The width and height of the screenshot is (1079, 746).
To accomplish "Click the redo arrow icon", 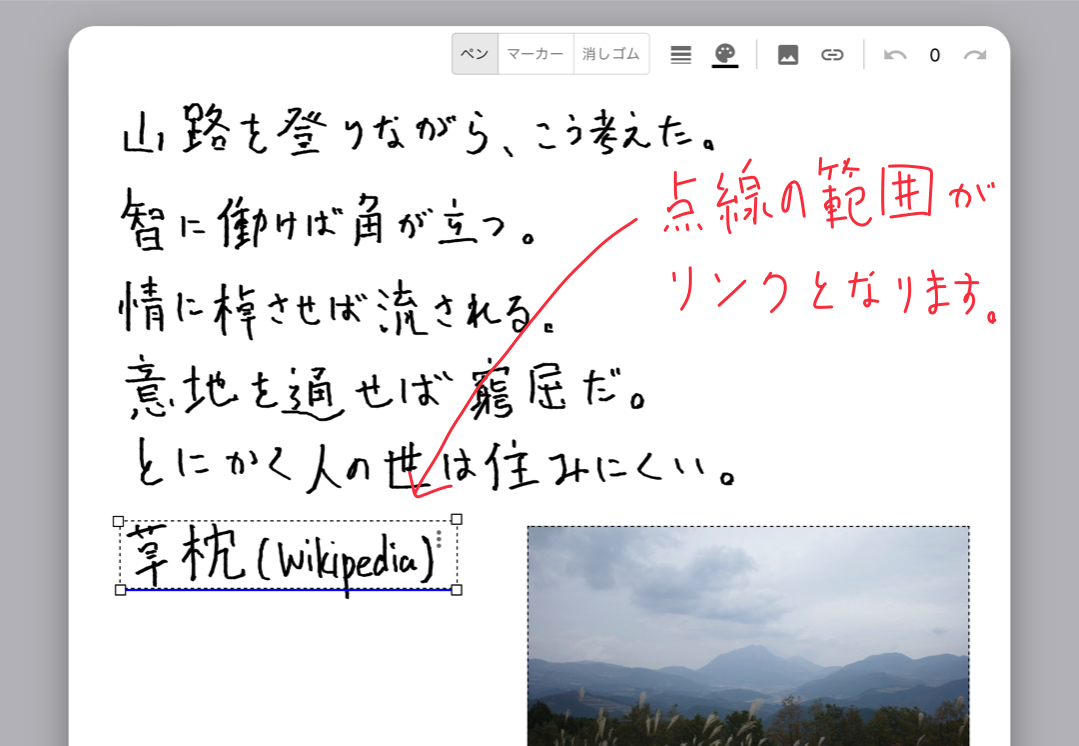I will (x=975, y=55).
